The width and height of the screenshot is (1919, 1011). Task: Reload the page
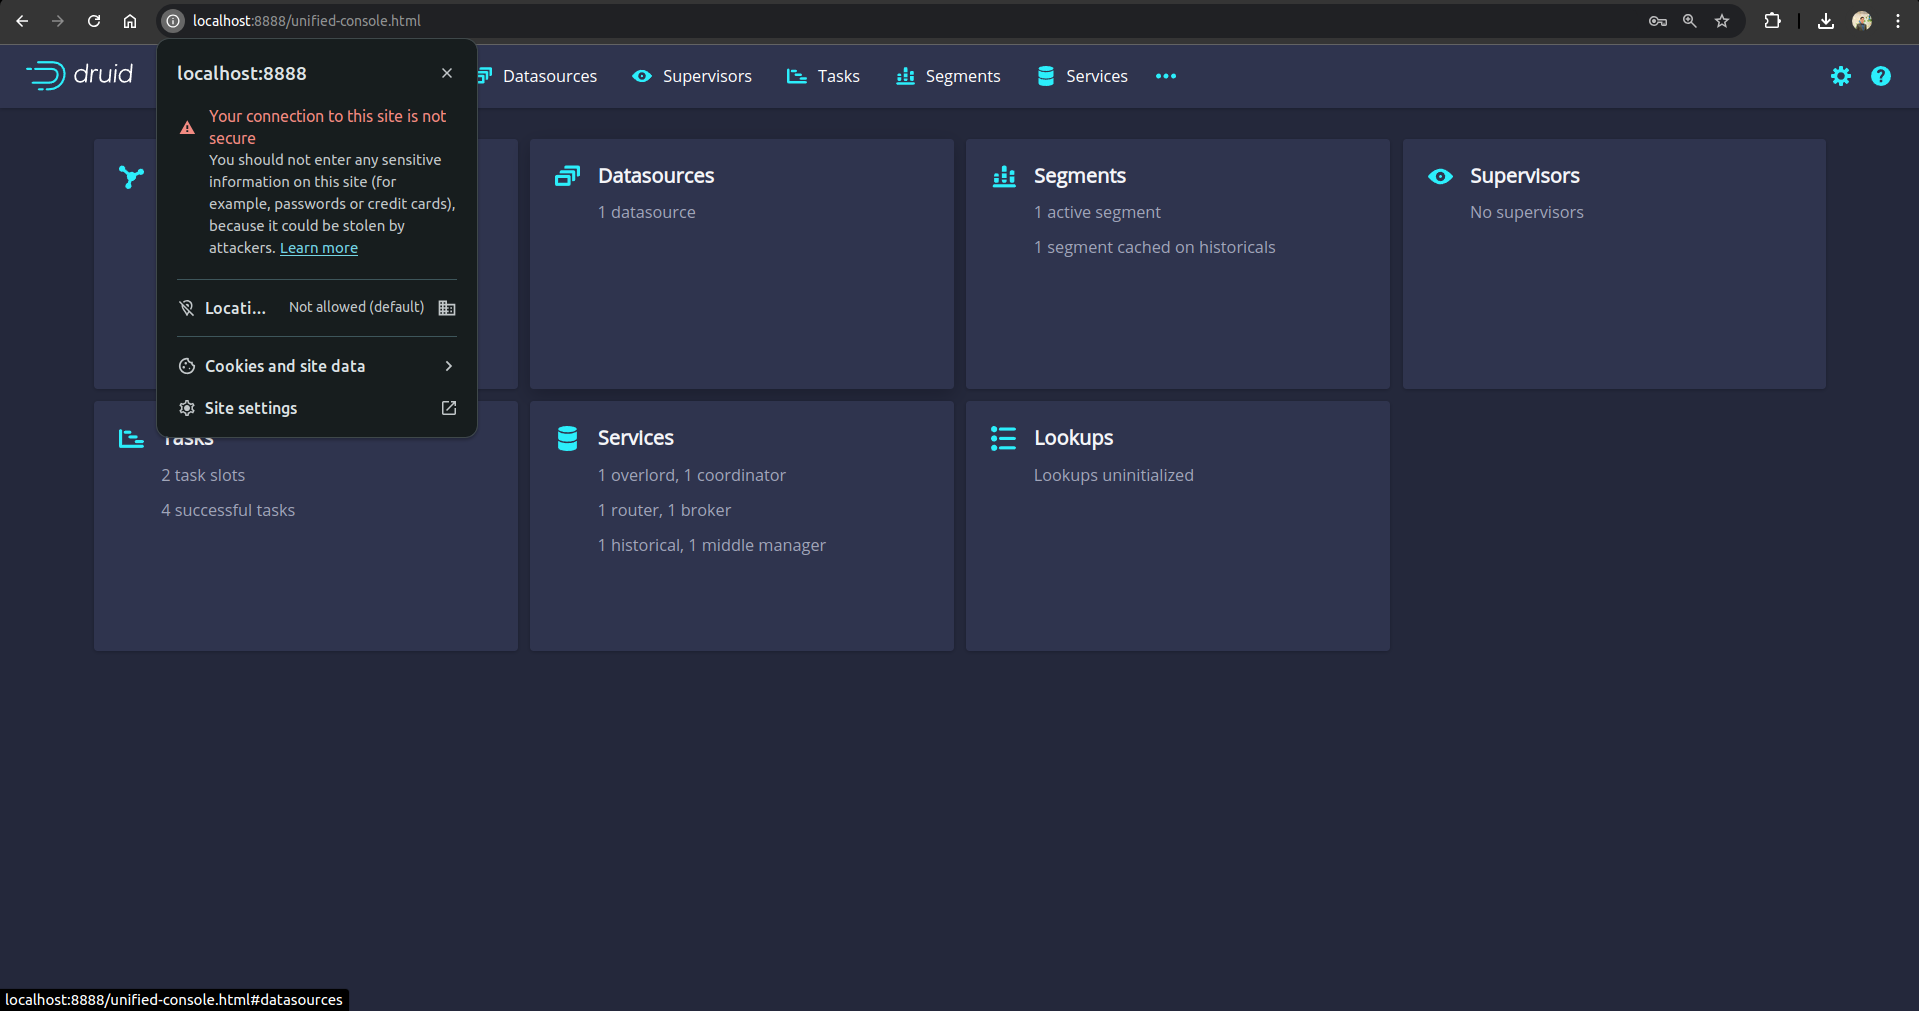(x=94, y=21)
